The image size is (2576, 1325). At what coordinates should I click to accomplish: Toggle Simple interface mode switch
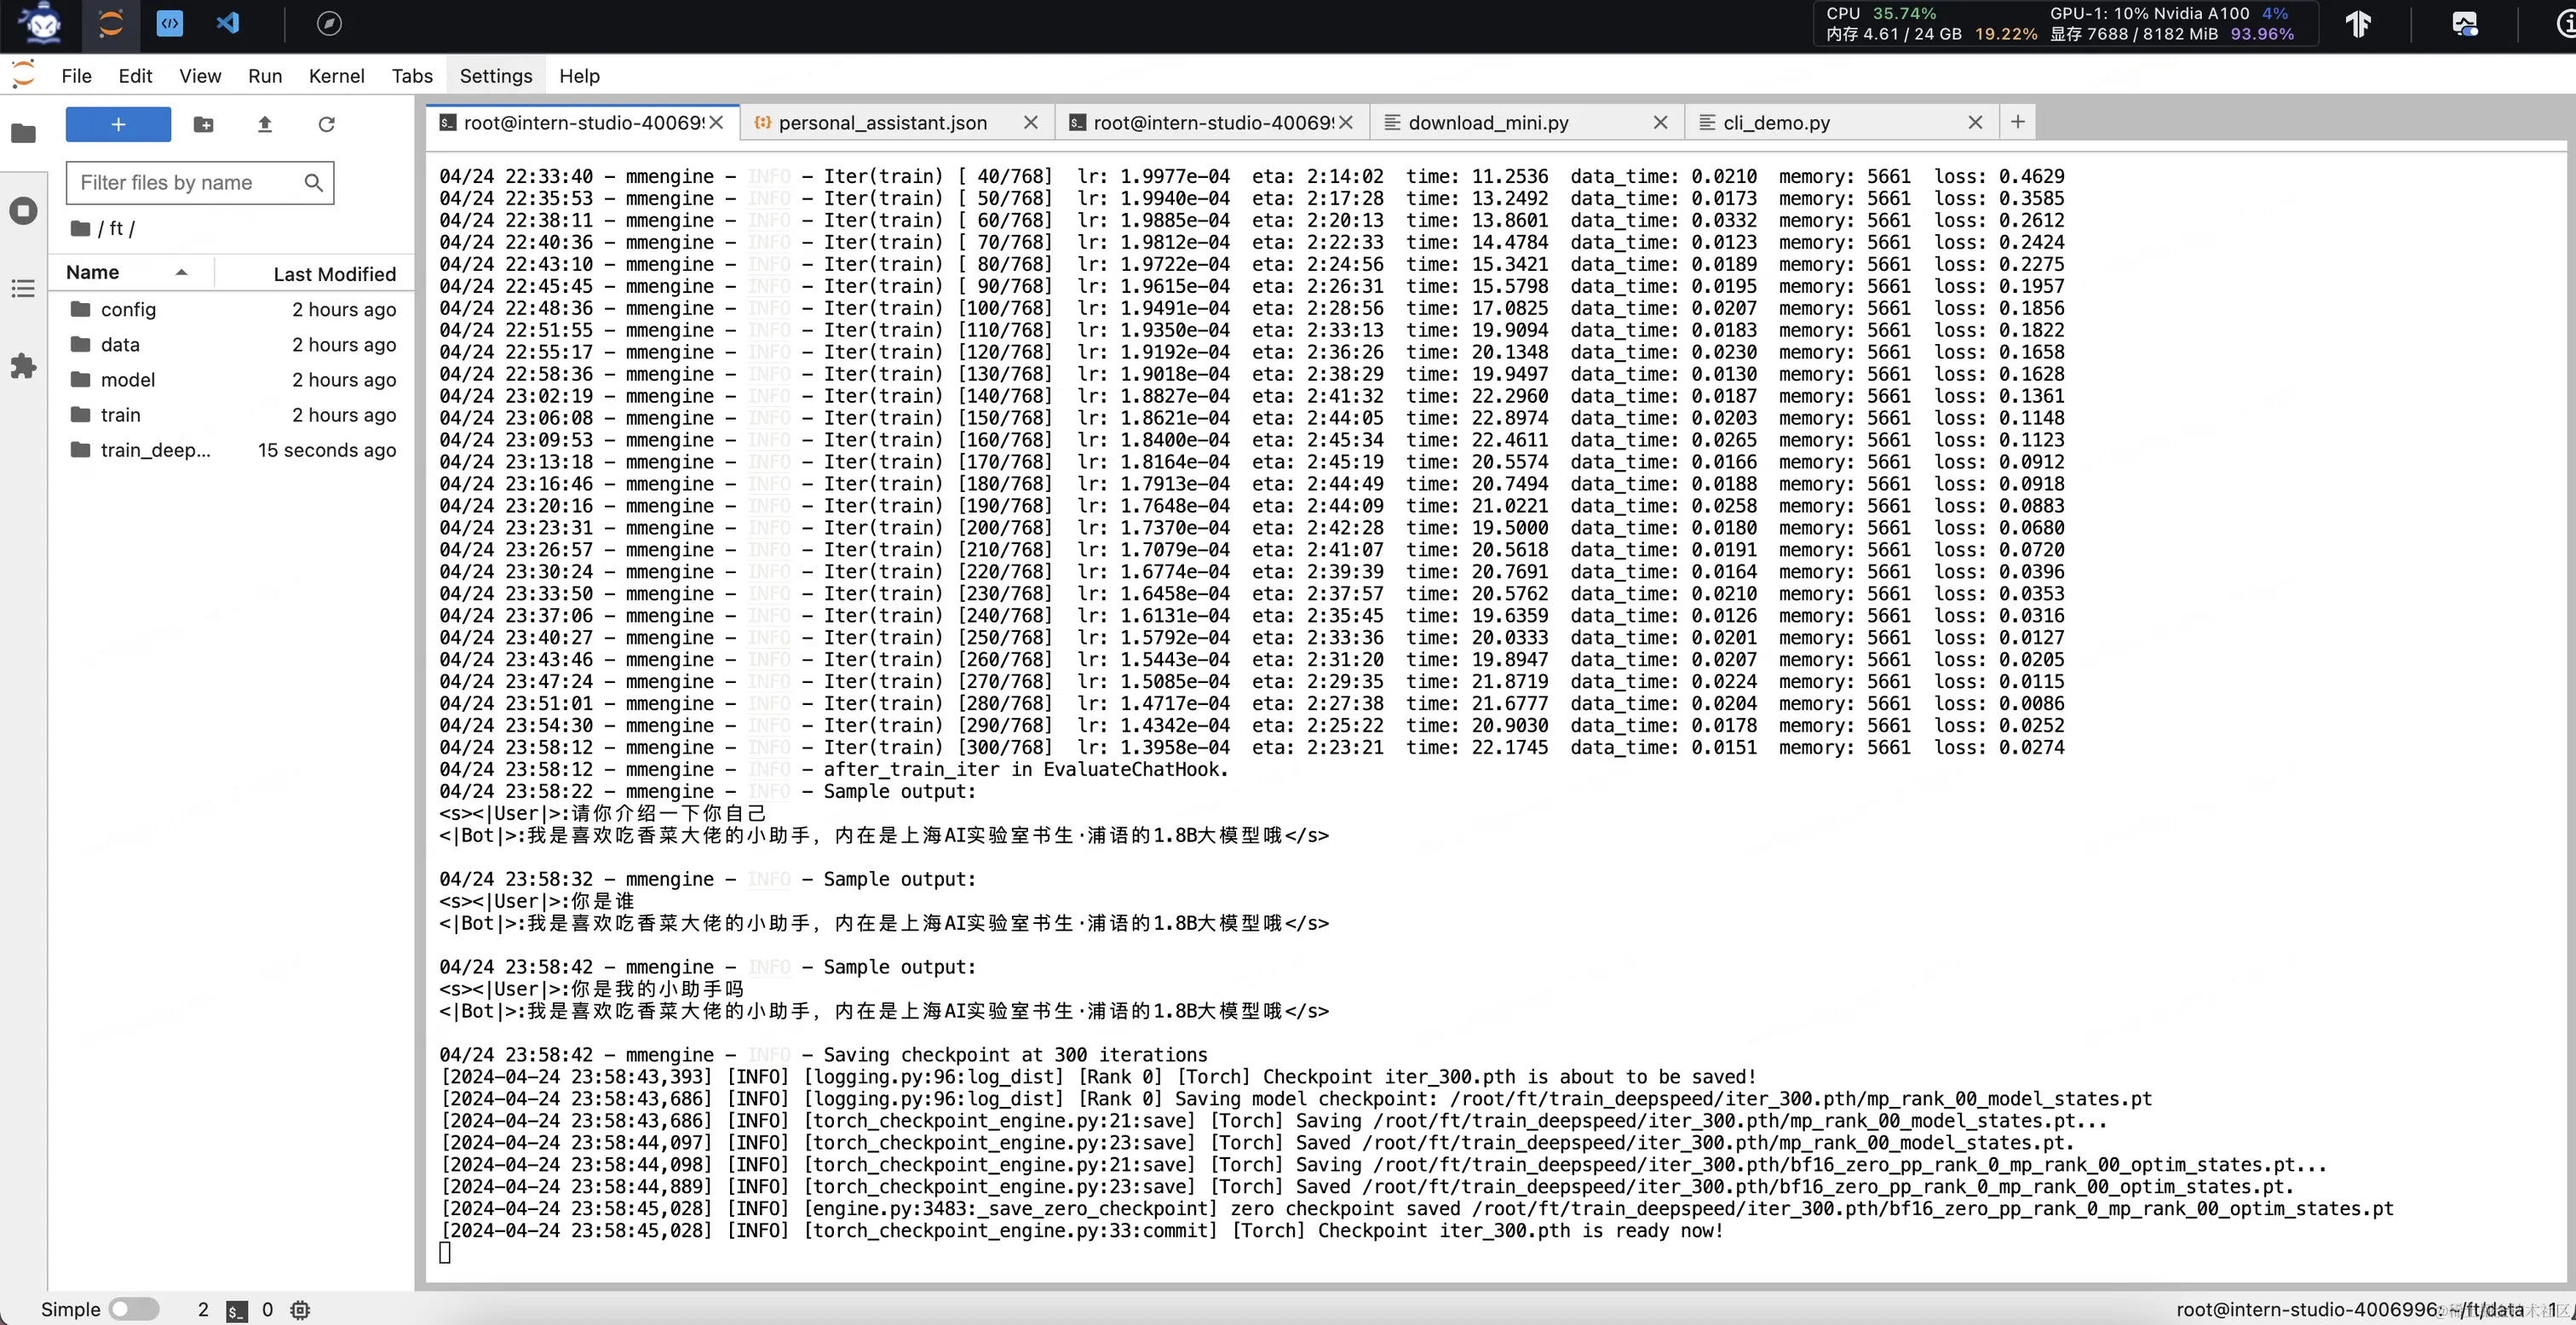[x=133, y=1309]
